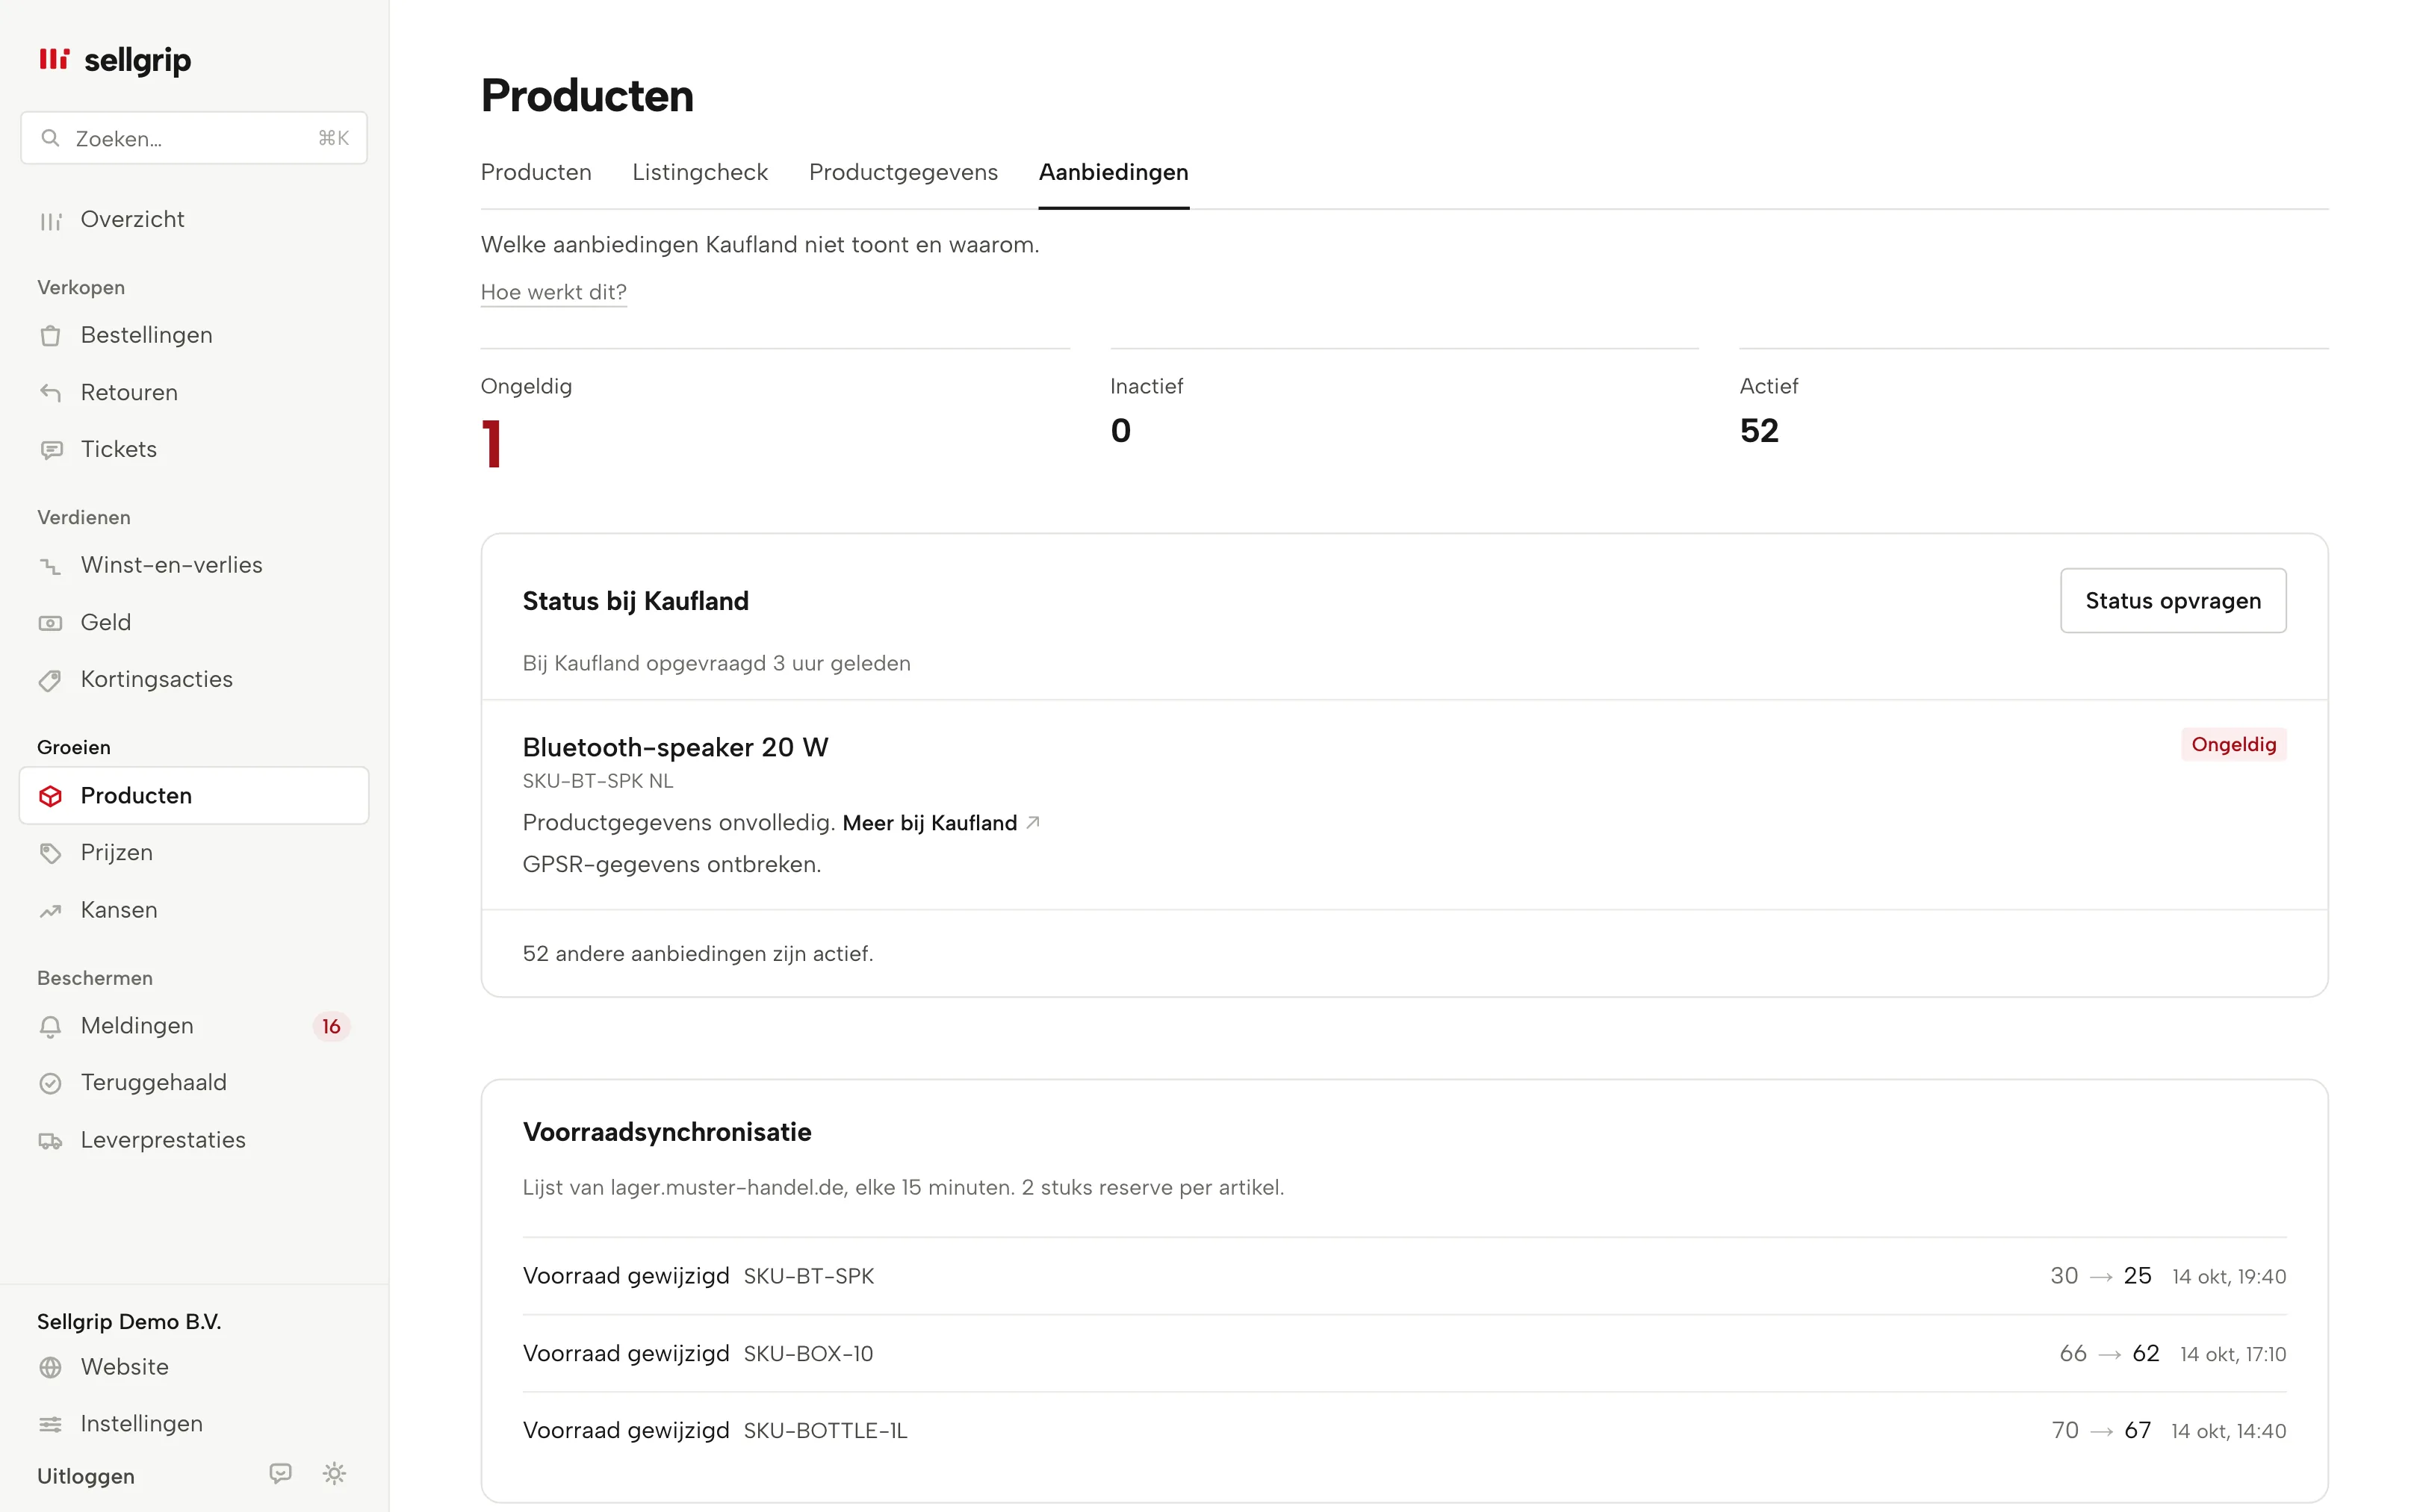Image resolution: width=2420 pixels, height=1512 pixels.
Task: Open Meldingen in the sidebar
Action: (x=194, y=1026)
